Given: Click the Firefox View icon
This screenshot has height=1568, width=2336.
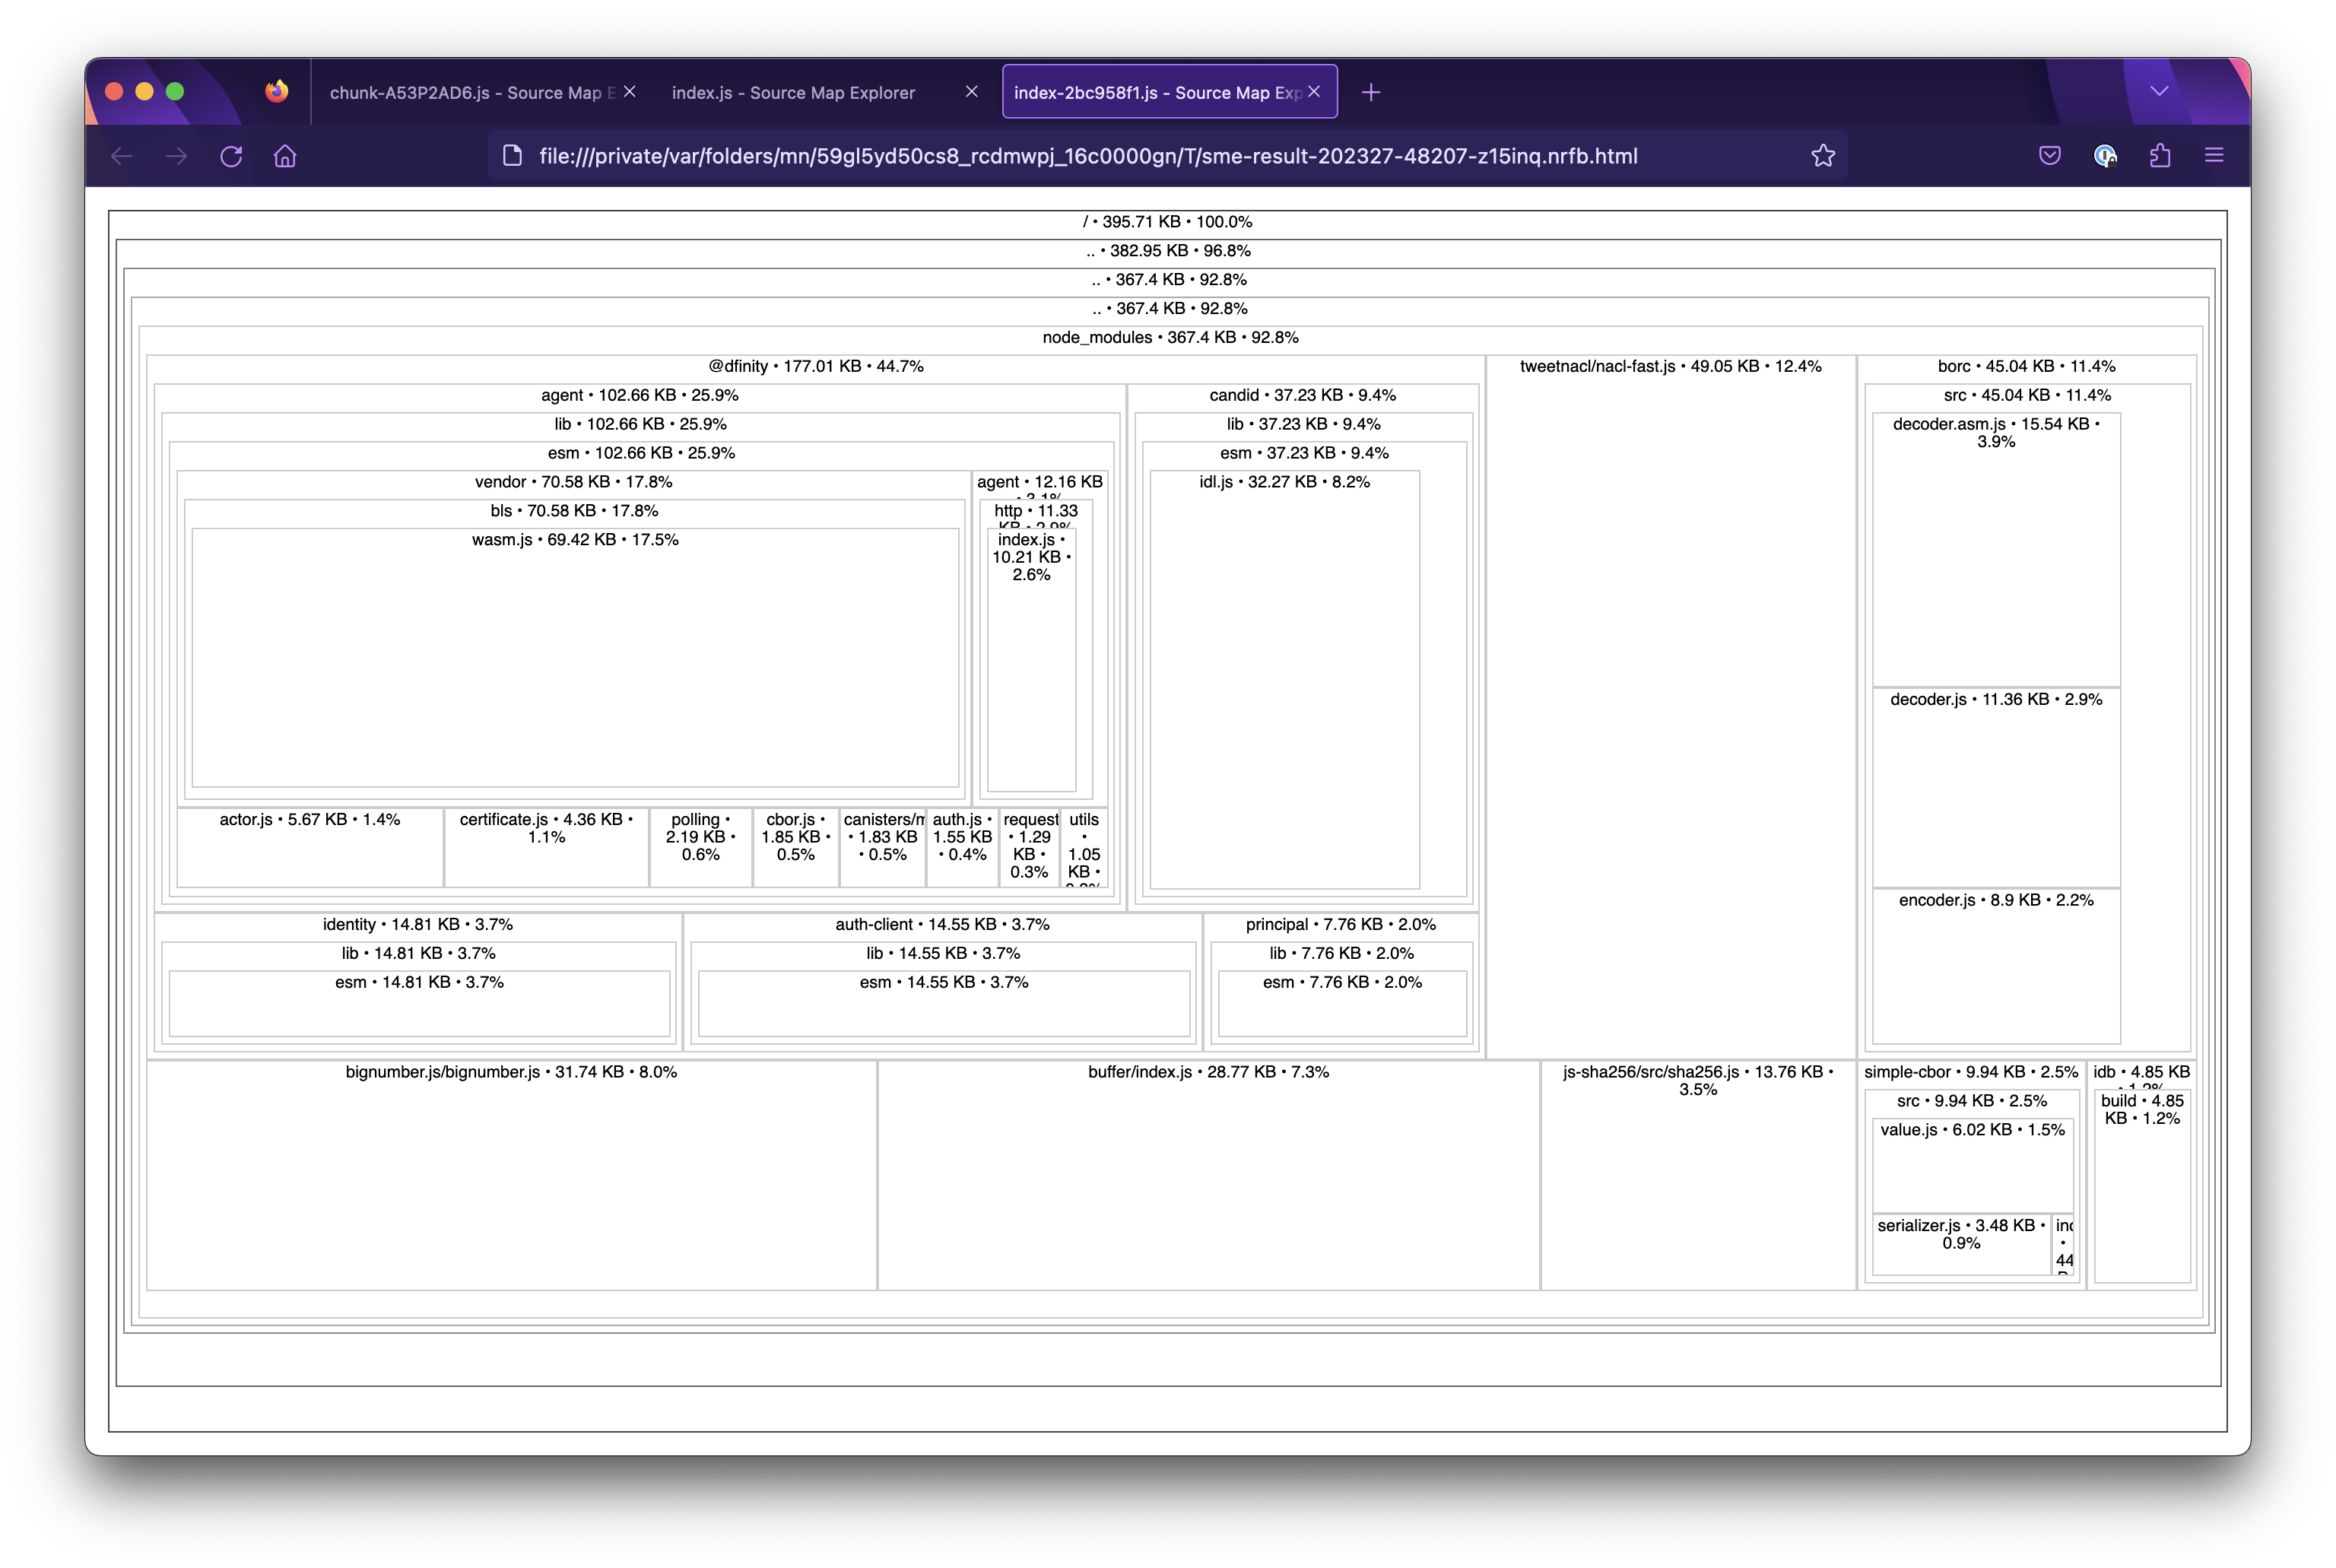Looking at the screenshot, I should point(277,91).
